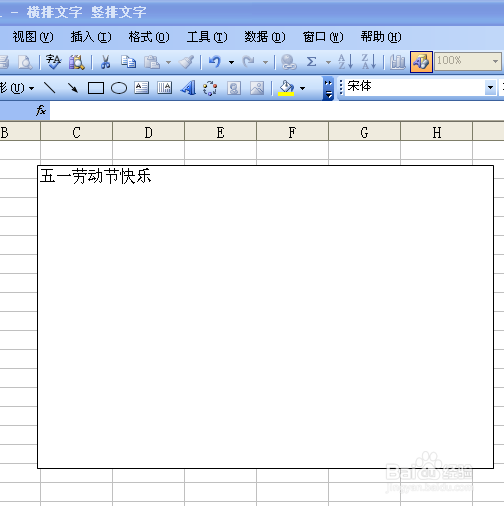Expand the Undo history arrow

tap(231, 62)
